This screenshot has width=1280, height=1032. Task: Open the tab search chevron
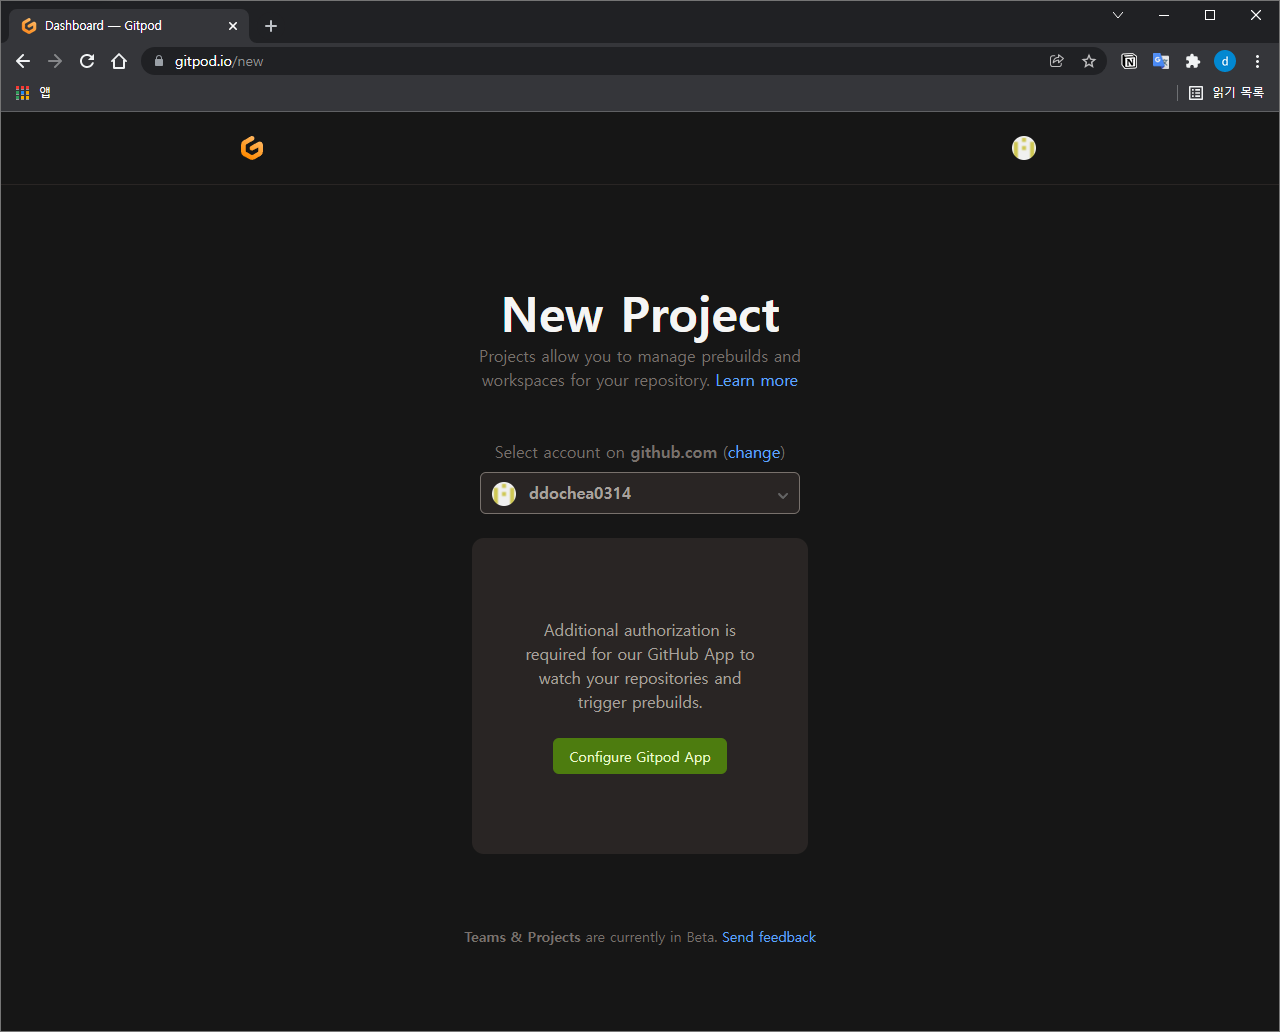[x=1118, y=15]
